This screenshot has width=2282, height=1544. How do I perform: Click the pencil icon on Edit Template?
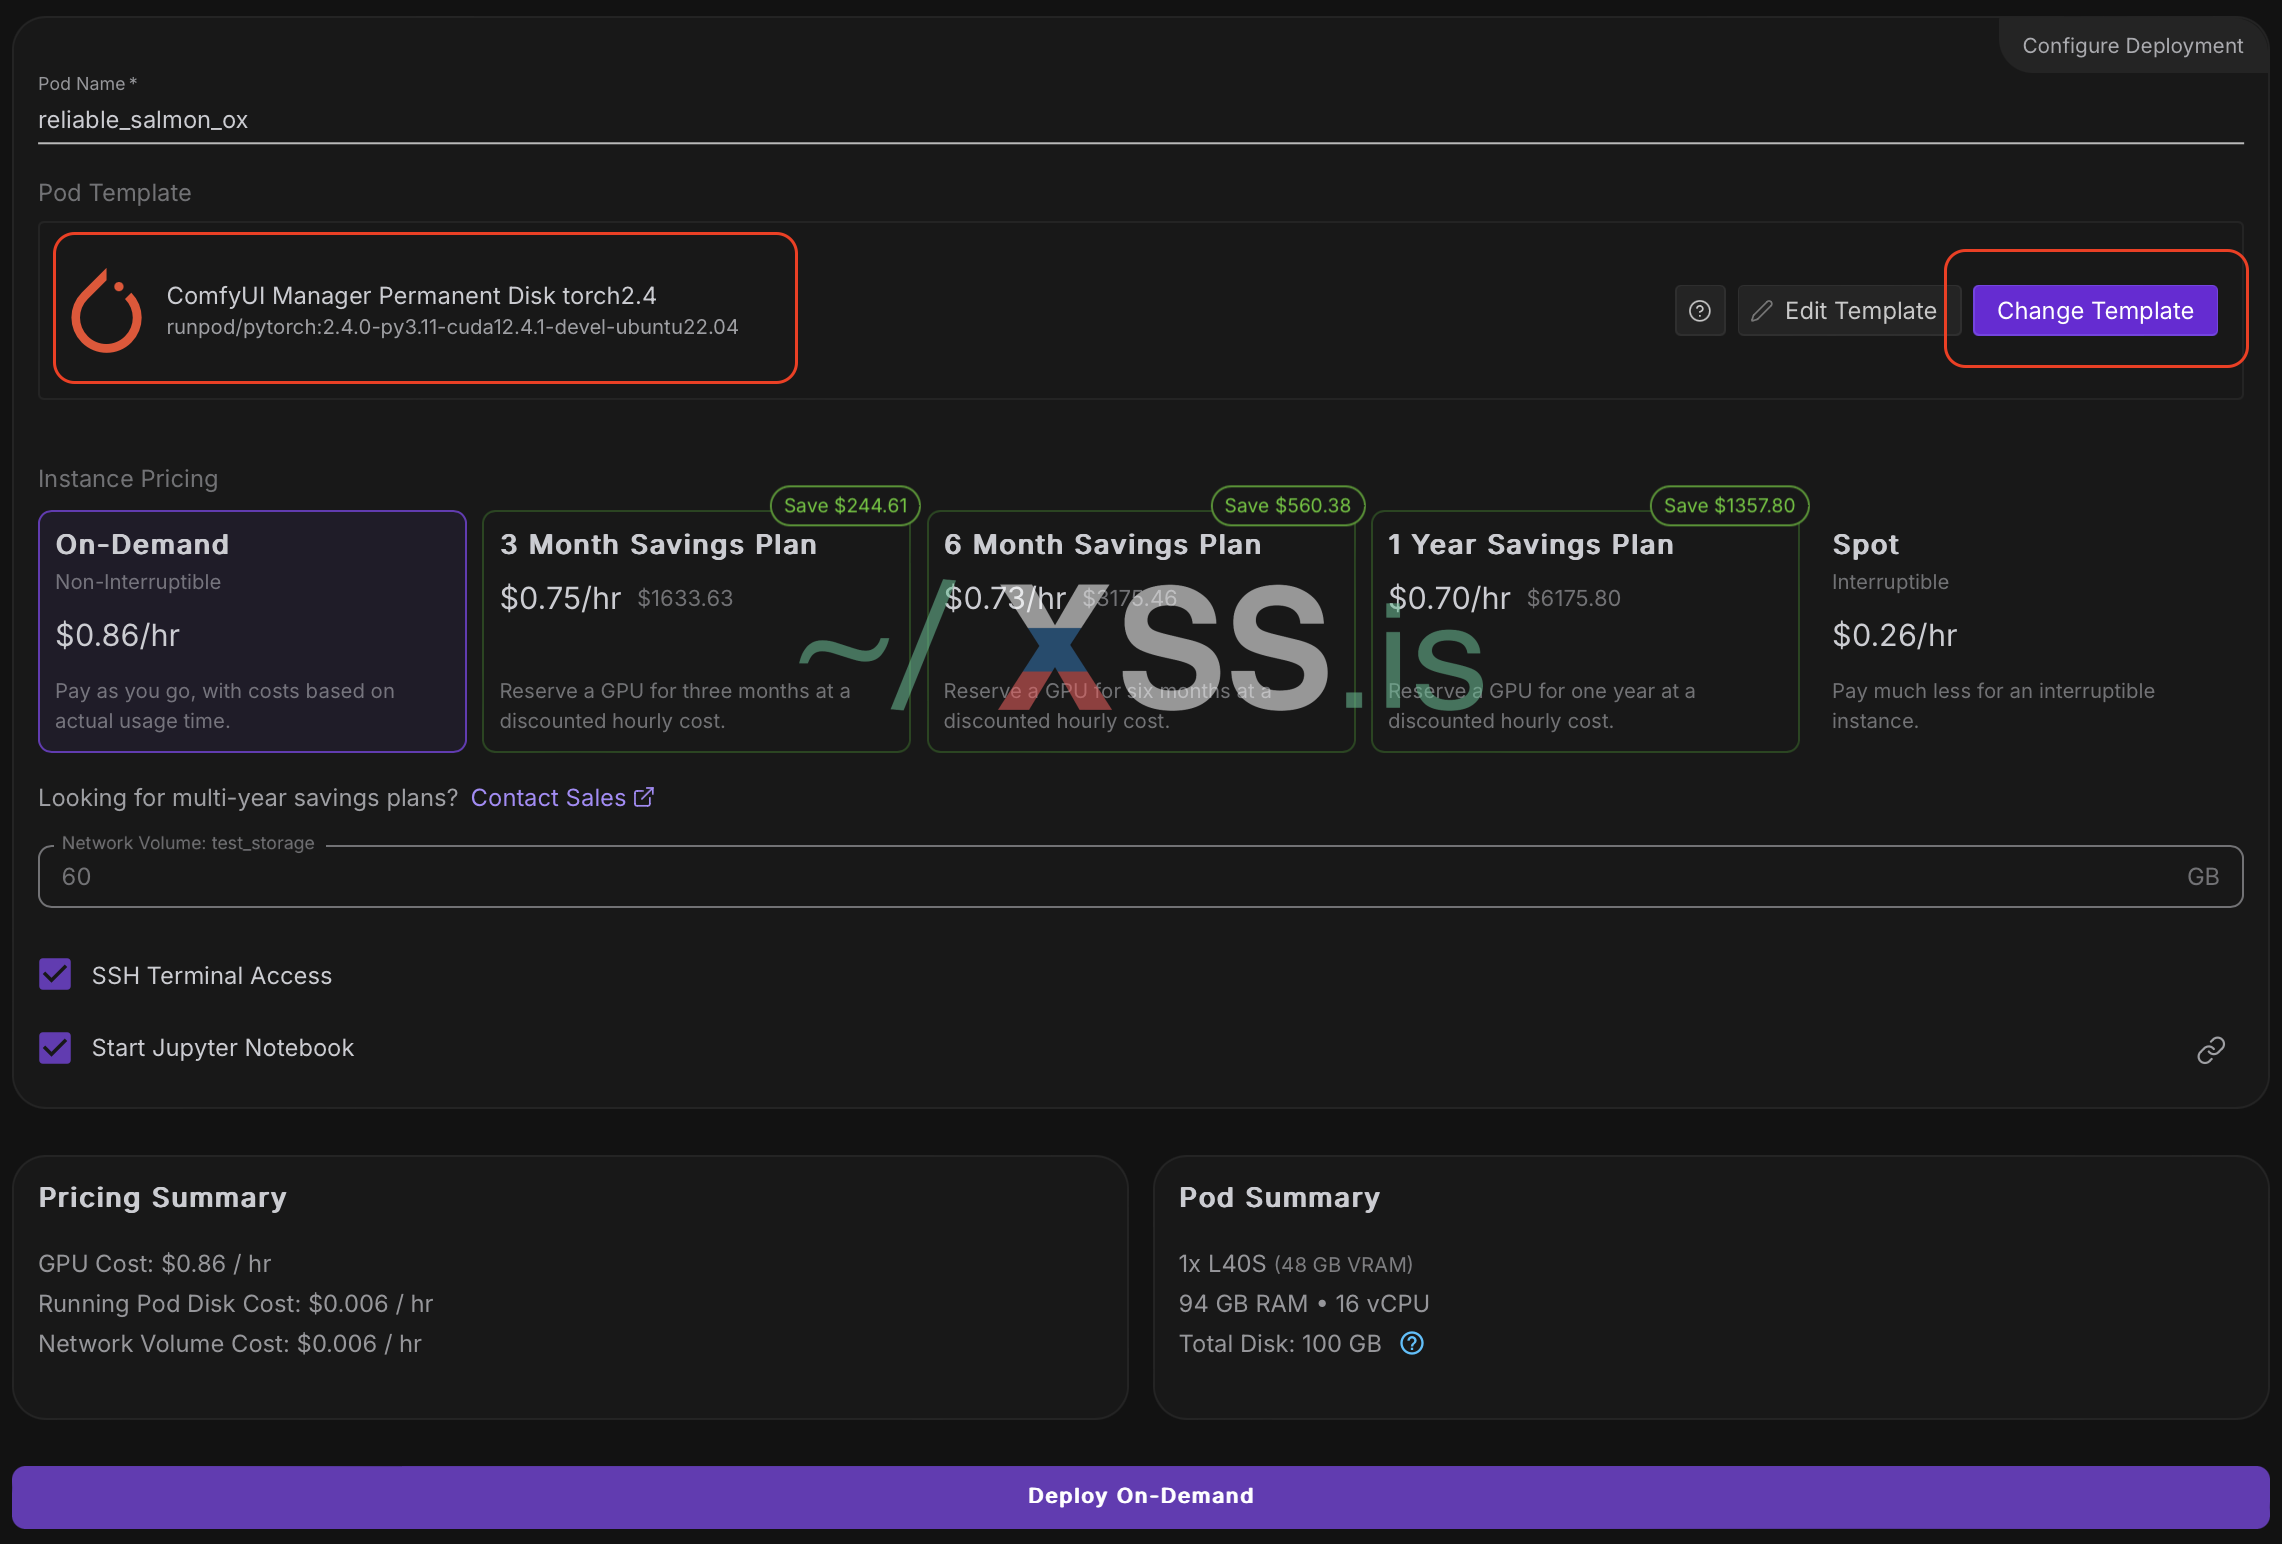(x=1762, y=311)
